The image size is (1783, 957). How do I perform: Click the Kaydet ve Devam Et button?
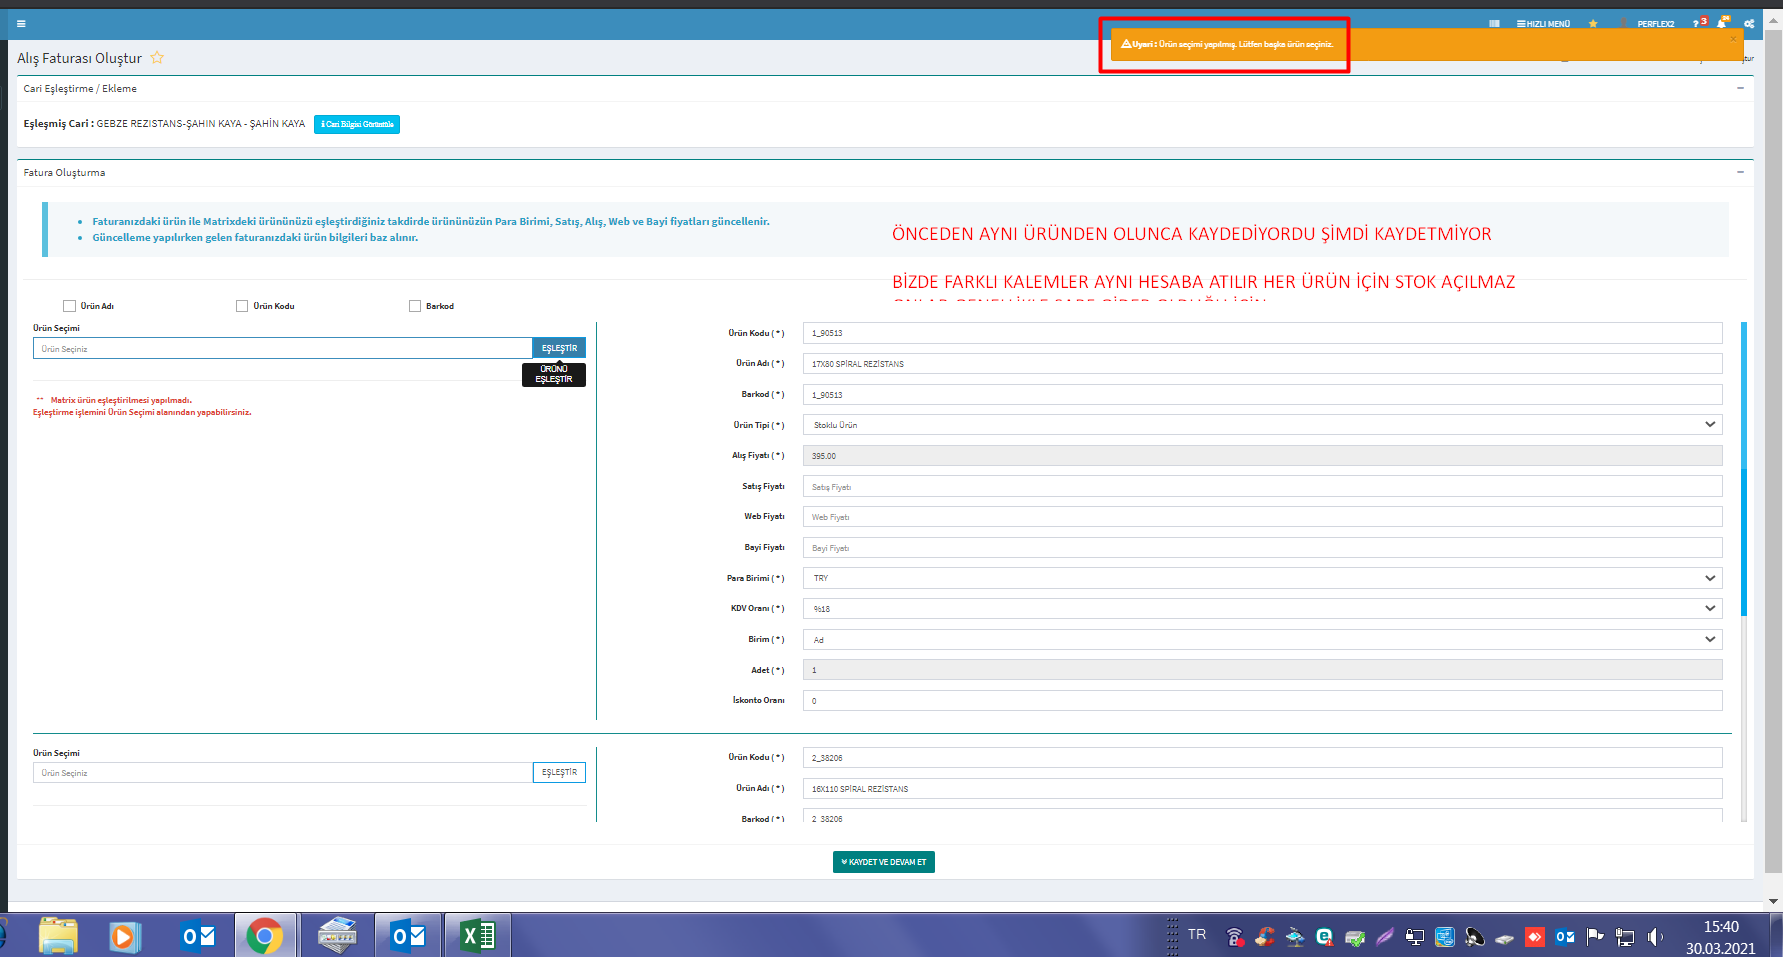[883, 862]
